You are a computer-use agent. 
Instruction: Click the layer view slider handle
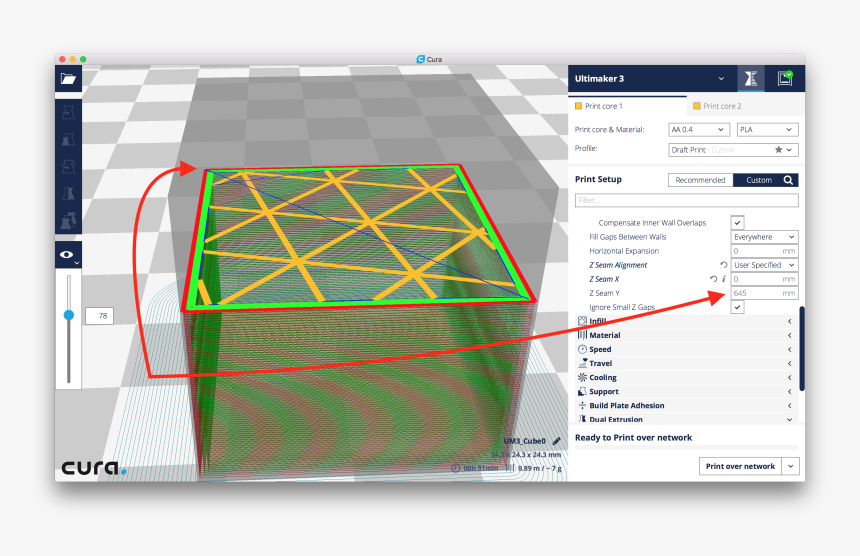(x=69, y=315)
